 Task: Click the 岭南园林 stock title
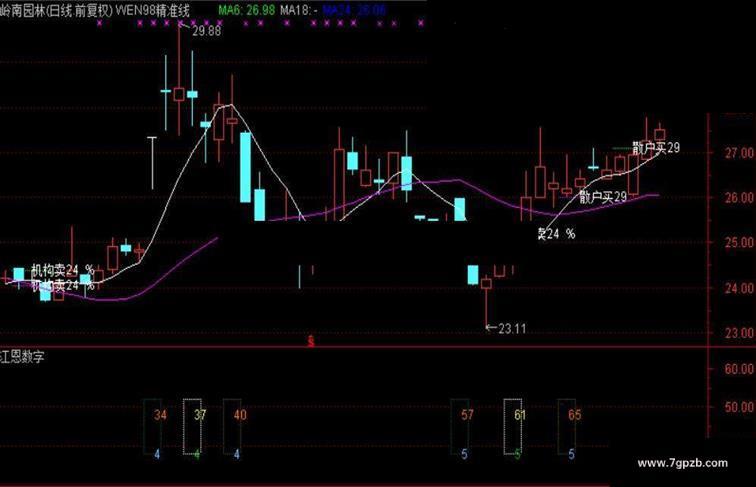click(23, 10)
